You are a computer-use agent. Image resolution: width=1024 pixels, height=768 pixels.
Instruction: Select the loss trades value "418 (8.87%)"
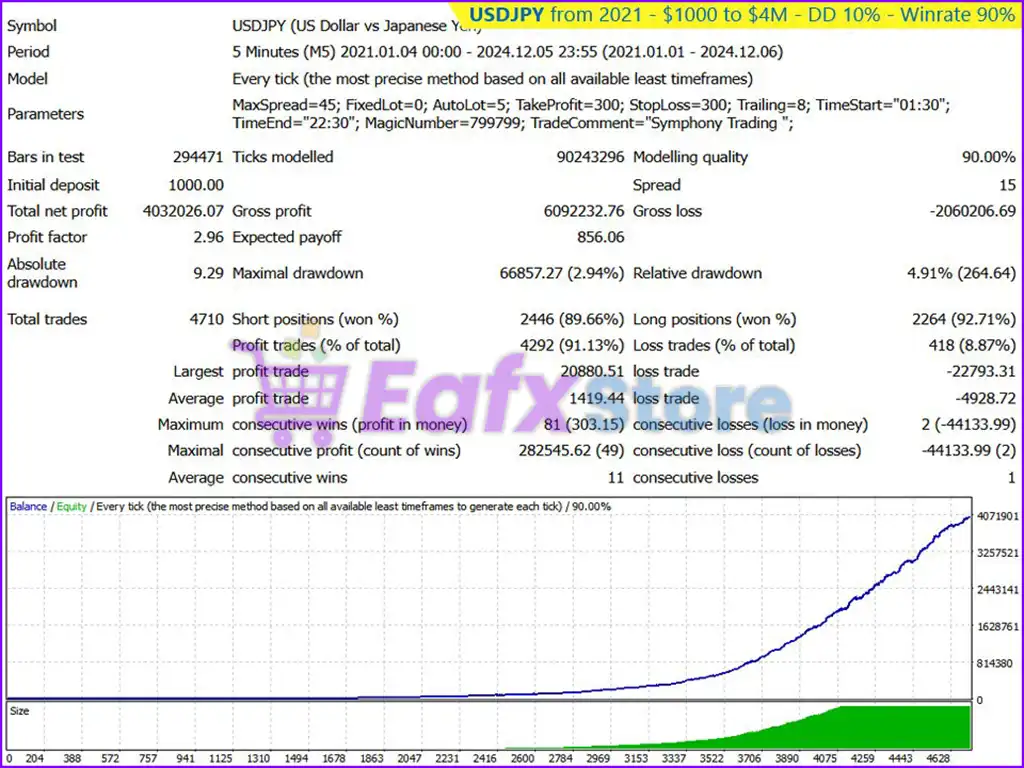click(x=972, y=346)
